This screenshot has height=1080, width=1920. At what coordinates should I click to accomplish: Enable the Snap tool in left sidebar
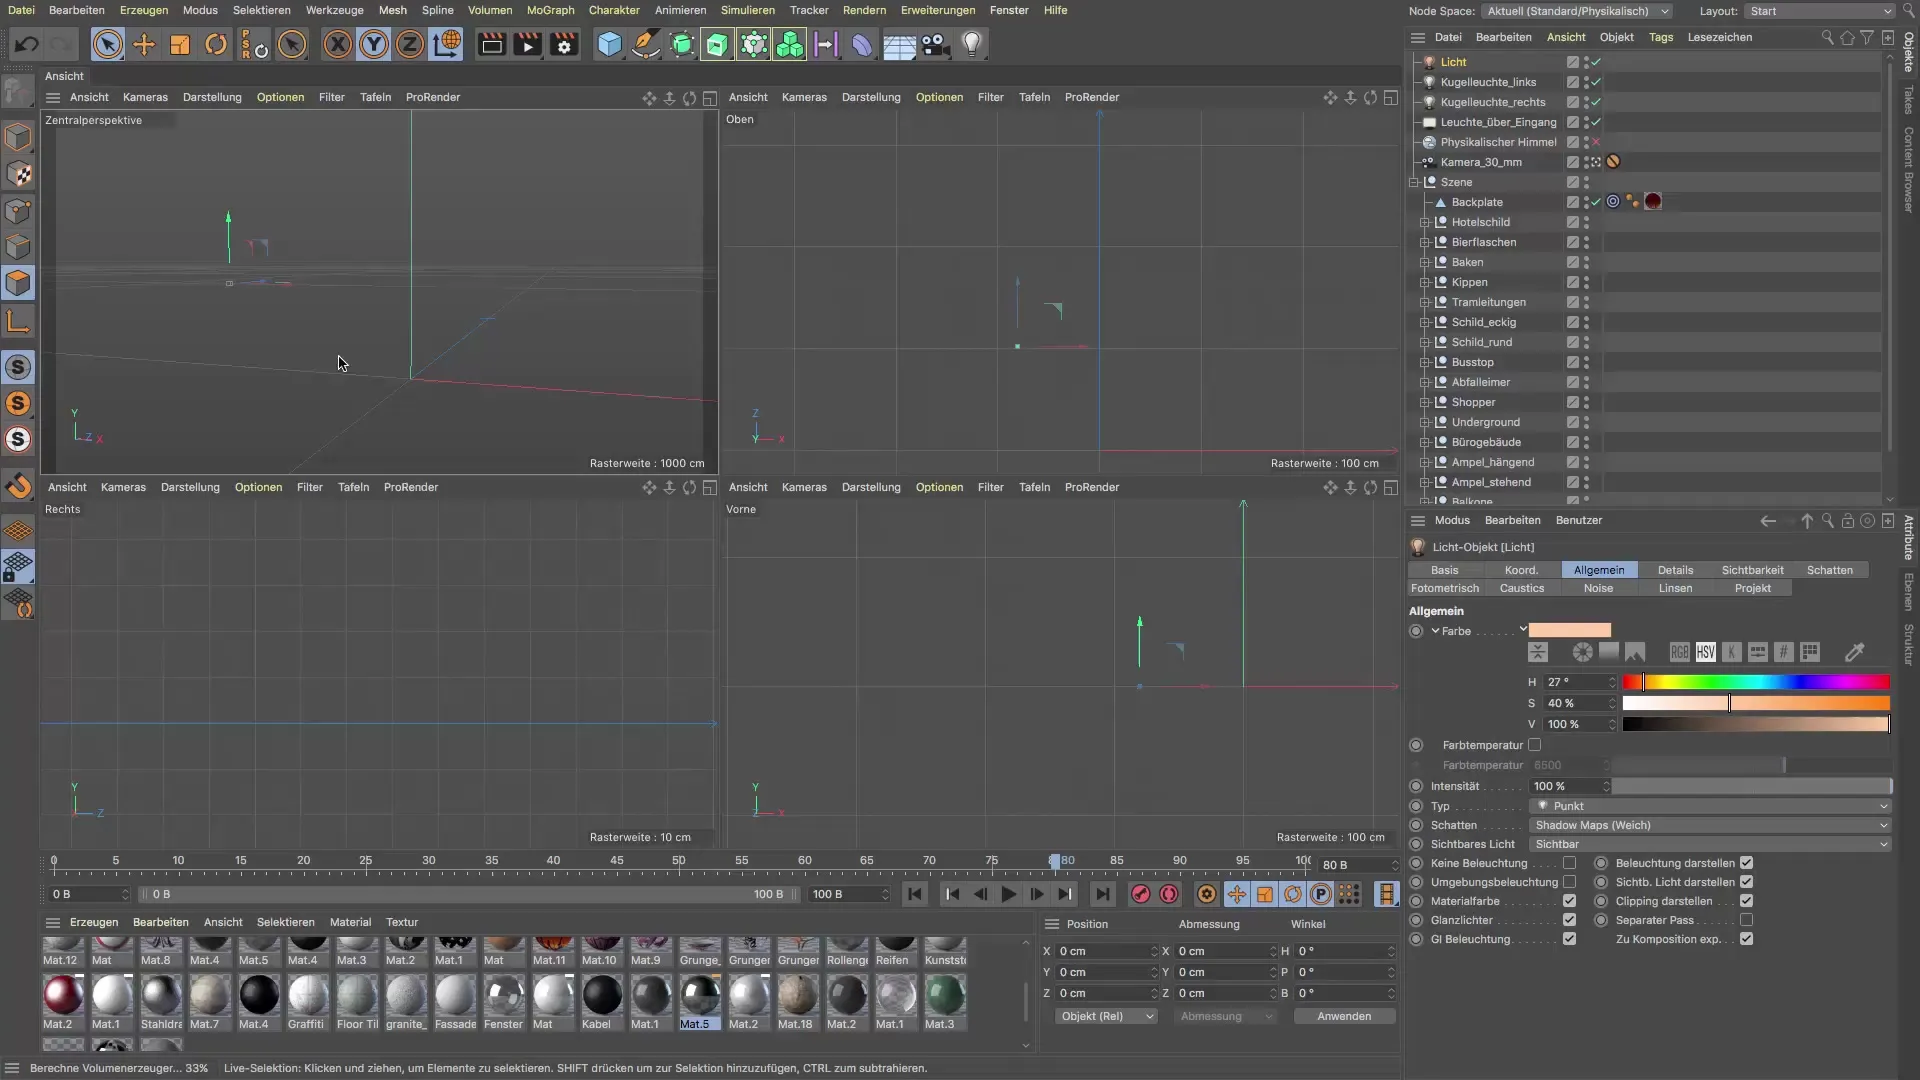coord(18,486)
